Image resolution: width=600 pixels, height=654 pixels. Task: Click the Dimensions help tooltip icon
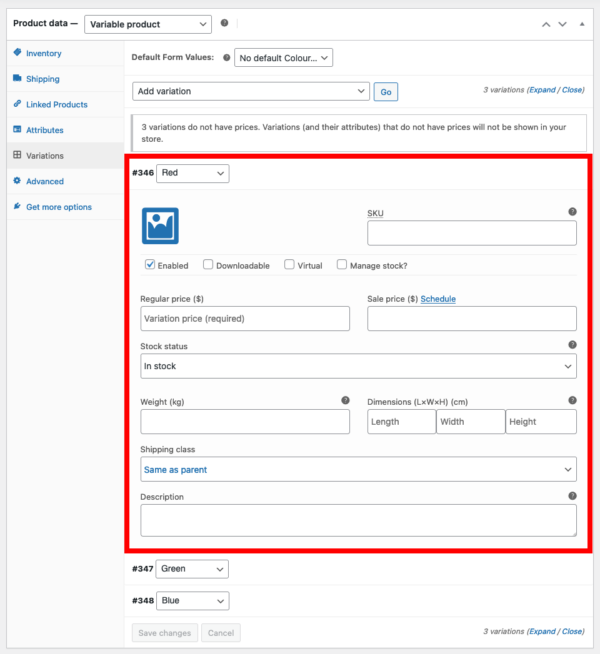click(x=572, y=400)
